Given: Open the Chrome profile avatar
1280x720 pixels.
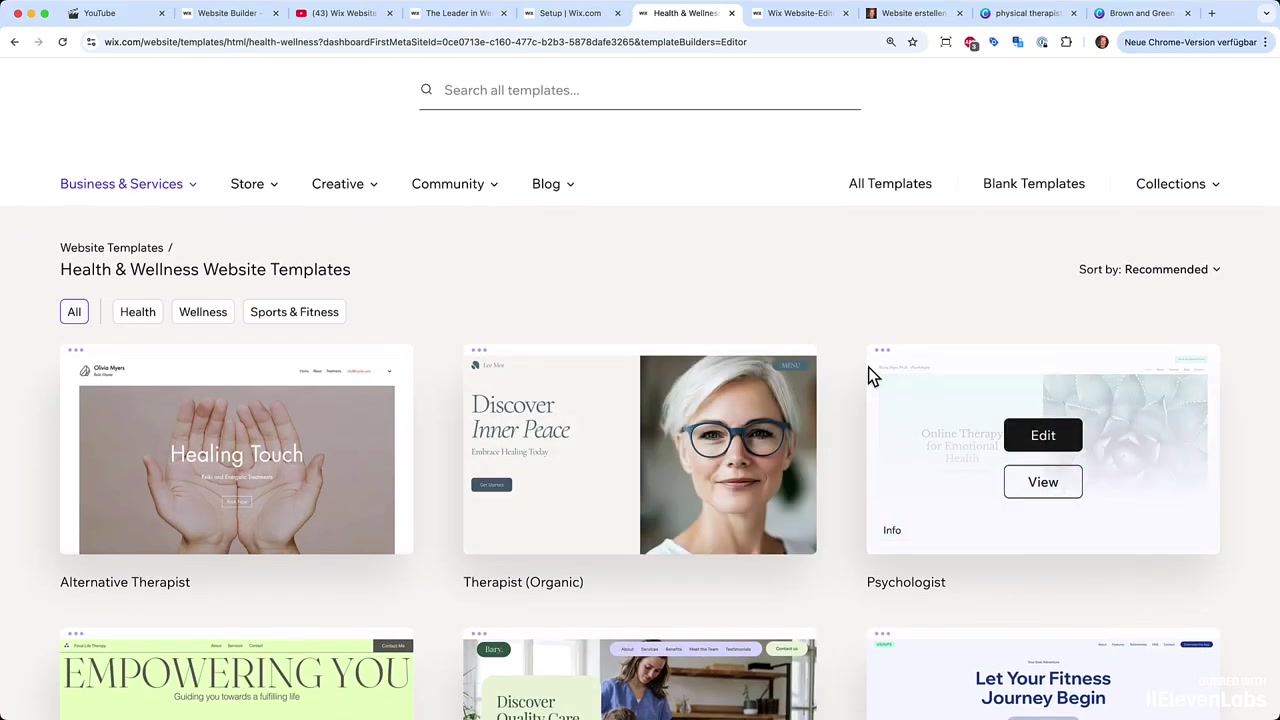Looking at the screenshot, I should pyautogui.click(x=1101, y=42).
